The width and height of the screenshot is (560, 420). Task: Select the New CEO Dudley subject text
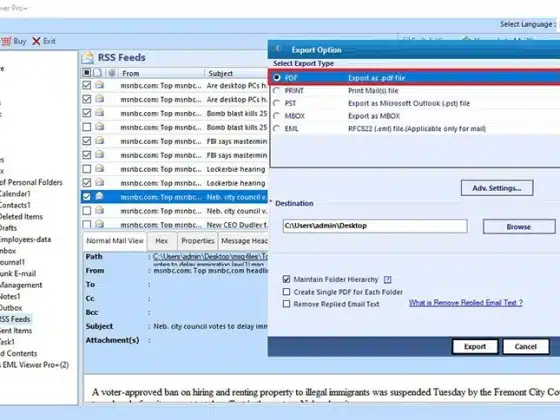[x=237, y=225]
